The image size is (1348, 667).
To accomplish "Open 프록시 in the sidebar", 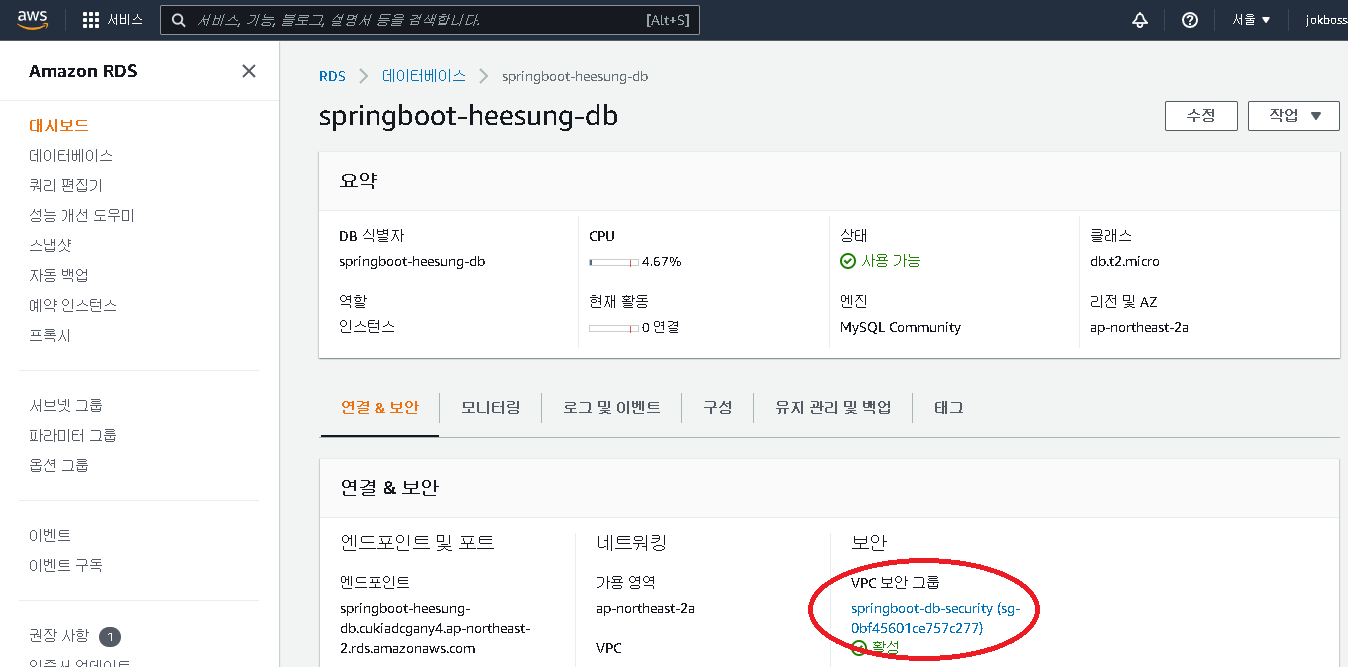I will coord(50,336).
